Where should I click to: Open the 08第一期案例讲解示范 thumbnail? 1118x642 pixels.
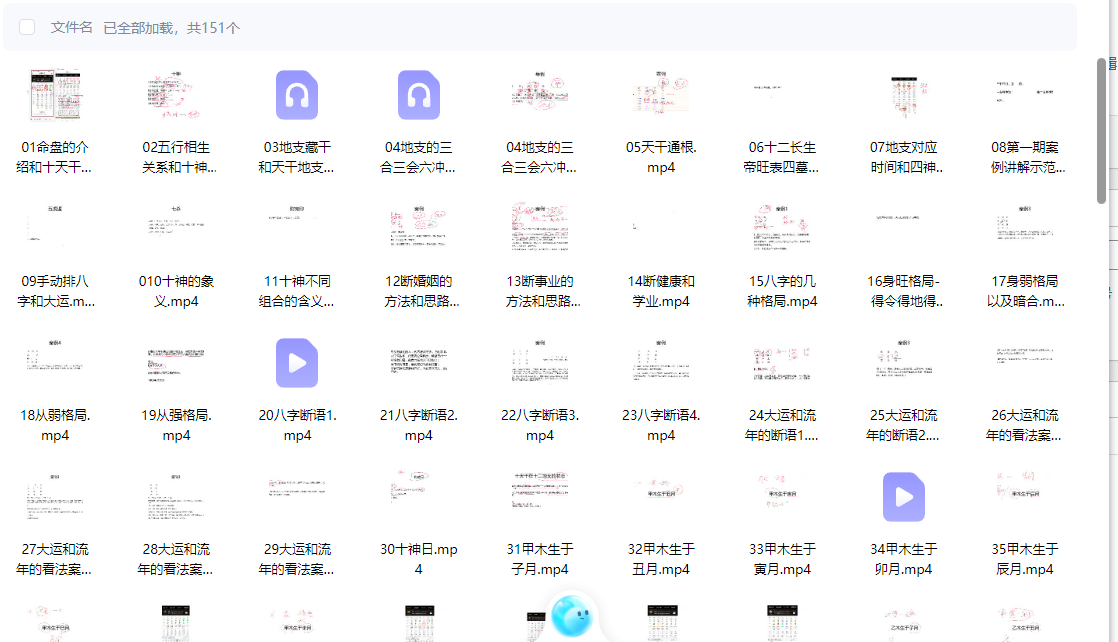[1025, 95]
